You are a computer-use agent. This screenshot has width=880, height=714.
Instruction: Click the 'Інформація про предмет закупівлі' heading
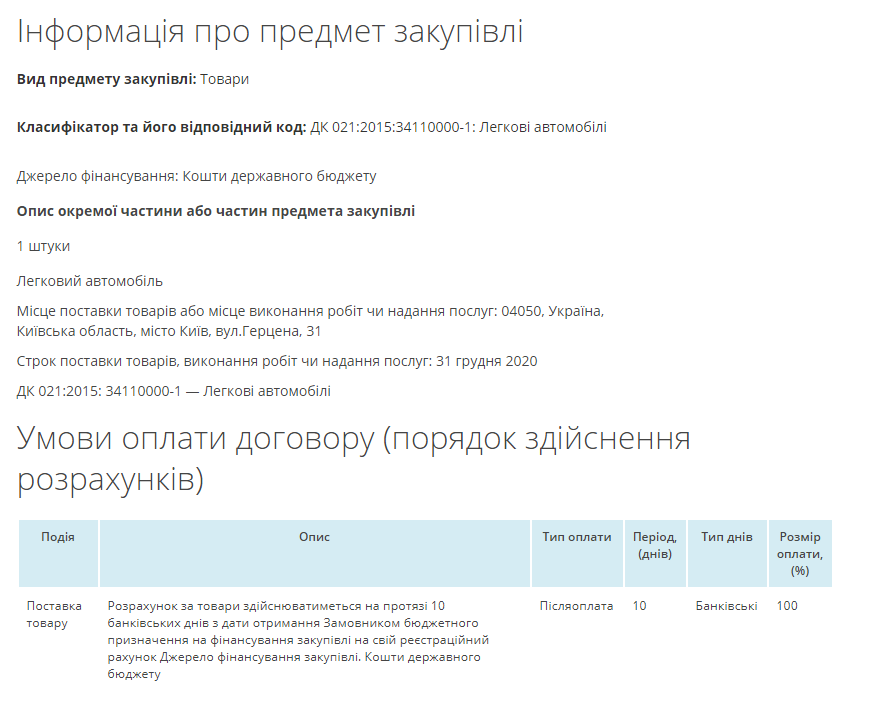(x=270, y=32)
